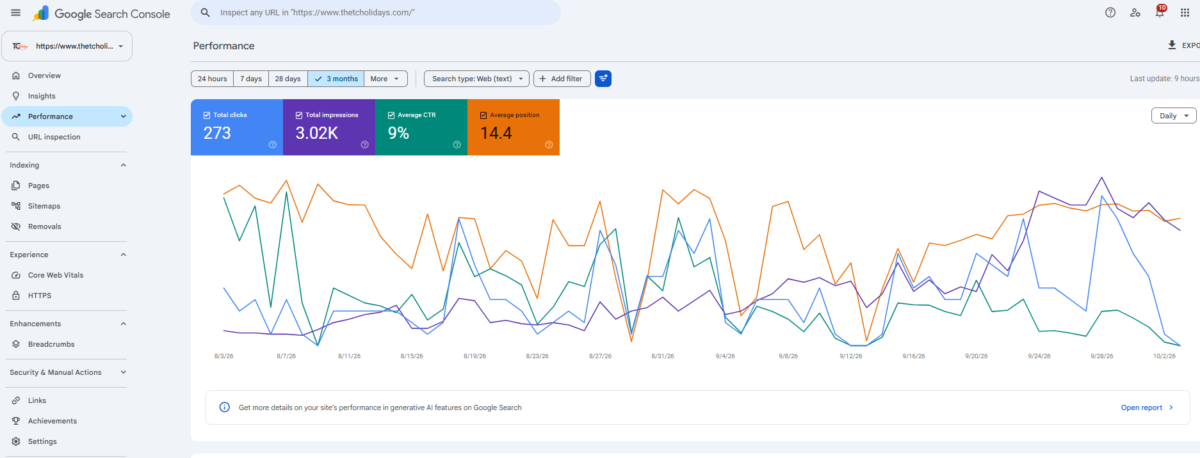Image resolution: width=1200 pixels, height=458 pixels.
Task: Toggle the Total impressions checkbox
Action: point(298,115)
